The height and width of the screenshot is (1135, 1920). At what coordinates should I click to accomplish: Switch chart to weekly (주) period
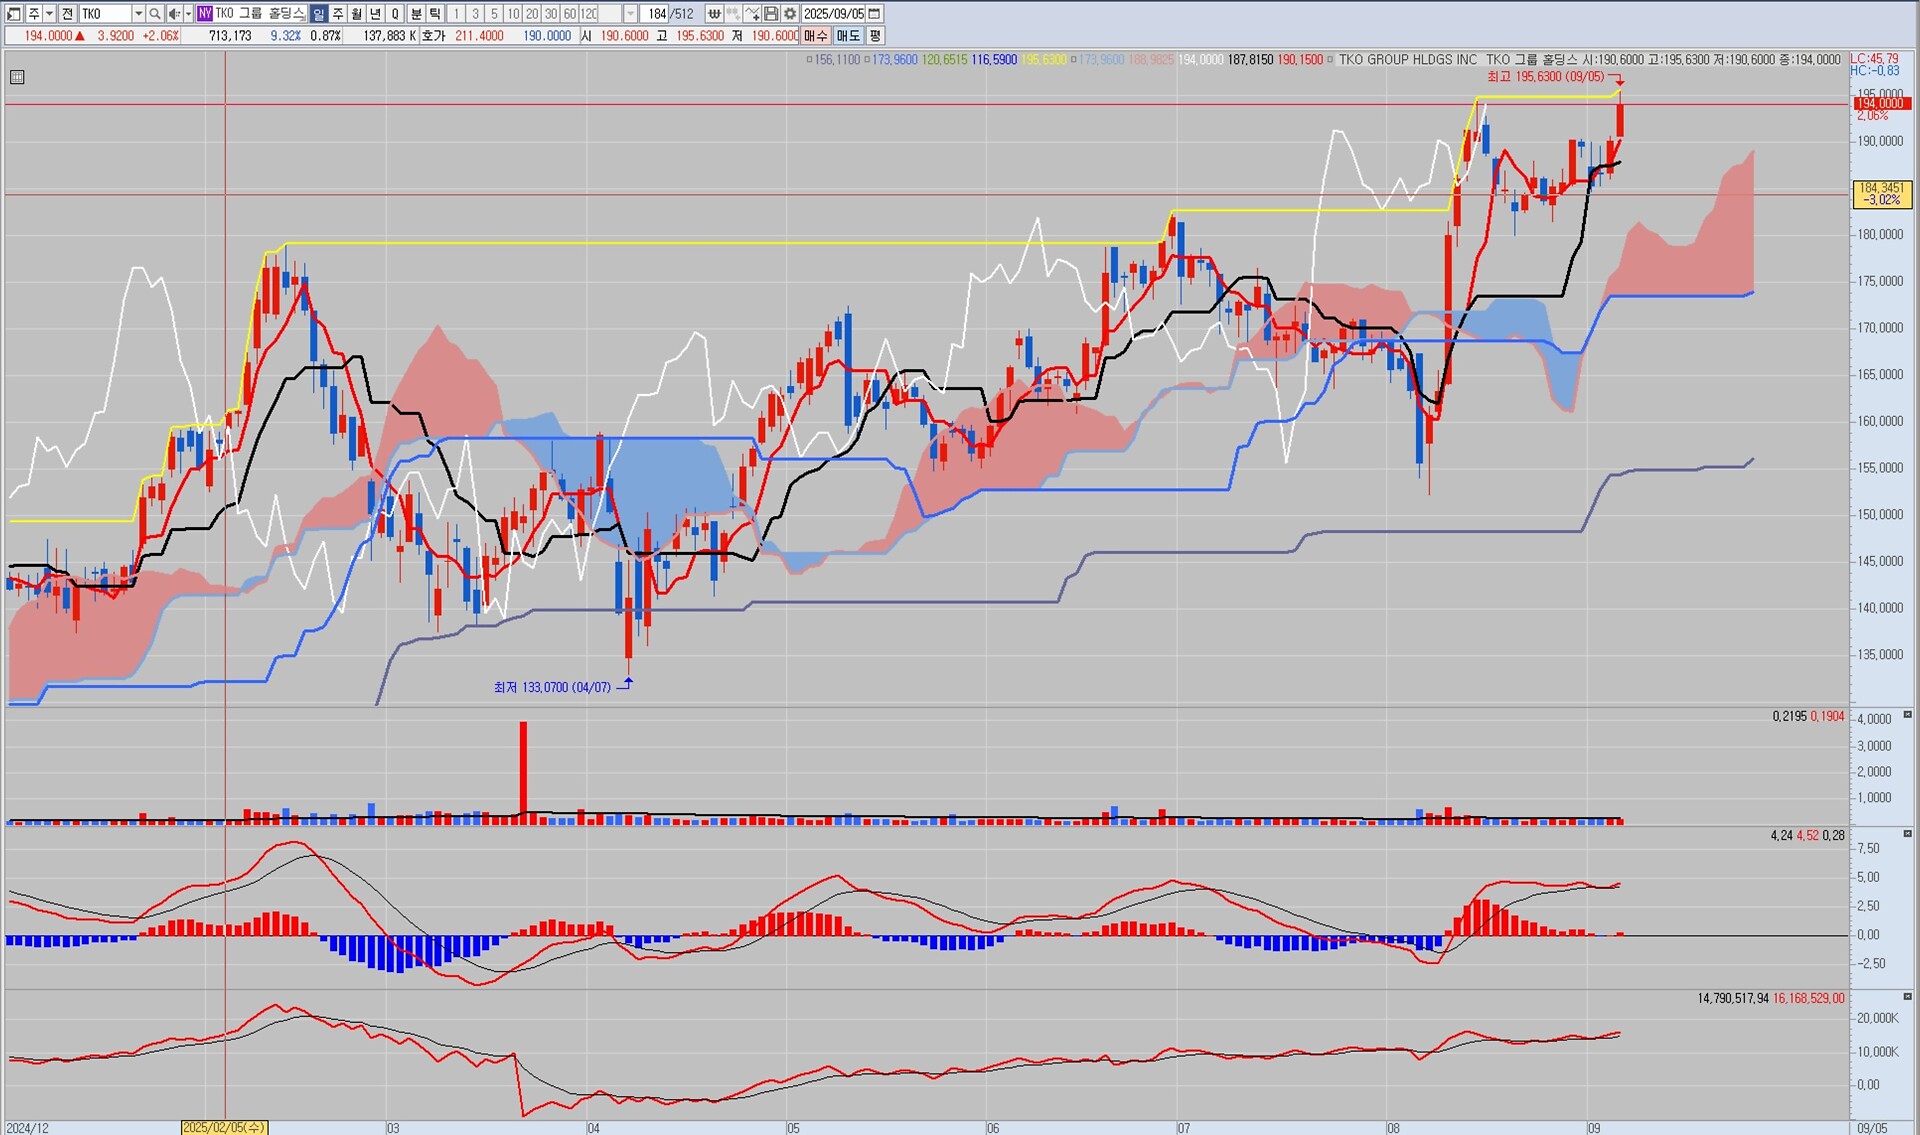pos(338,14)
